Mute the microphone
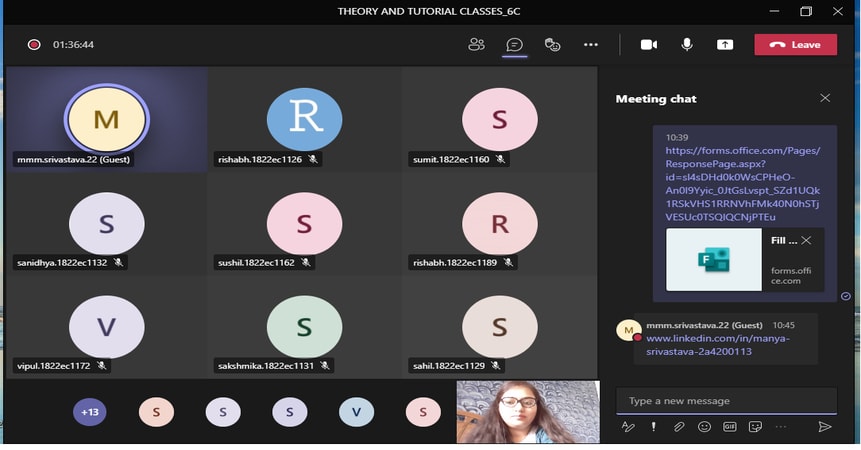Screen dimensions: 861x450 [687, 45]
